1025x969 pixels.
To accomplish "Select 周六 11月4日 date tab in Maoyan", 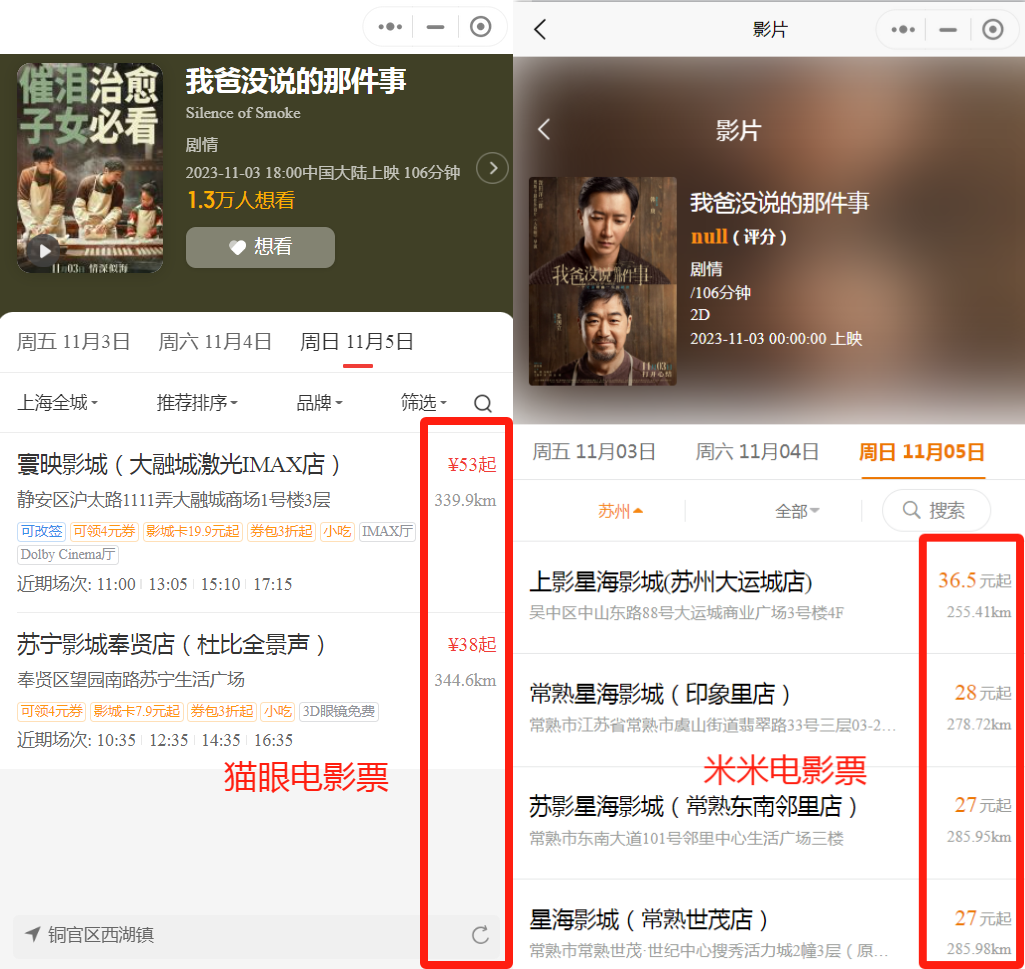I will tap(215, 342).
